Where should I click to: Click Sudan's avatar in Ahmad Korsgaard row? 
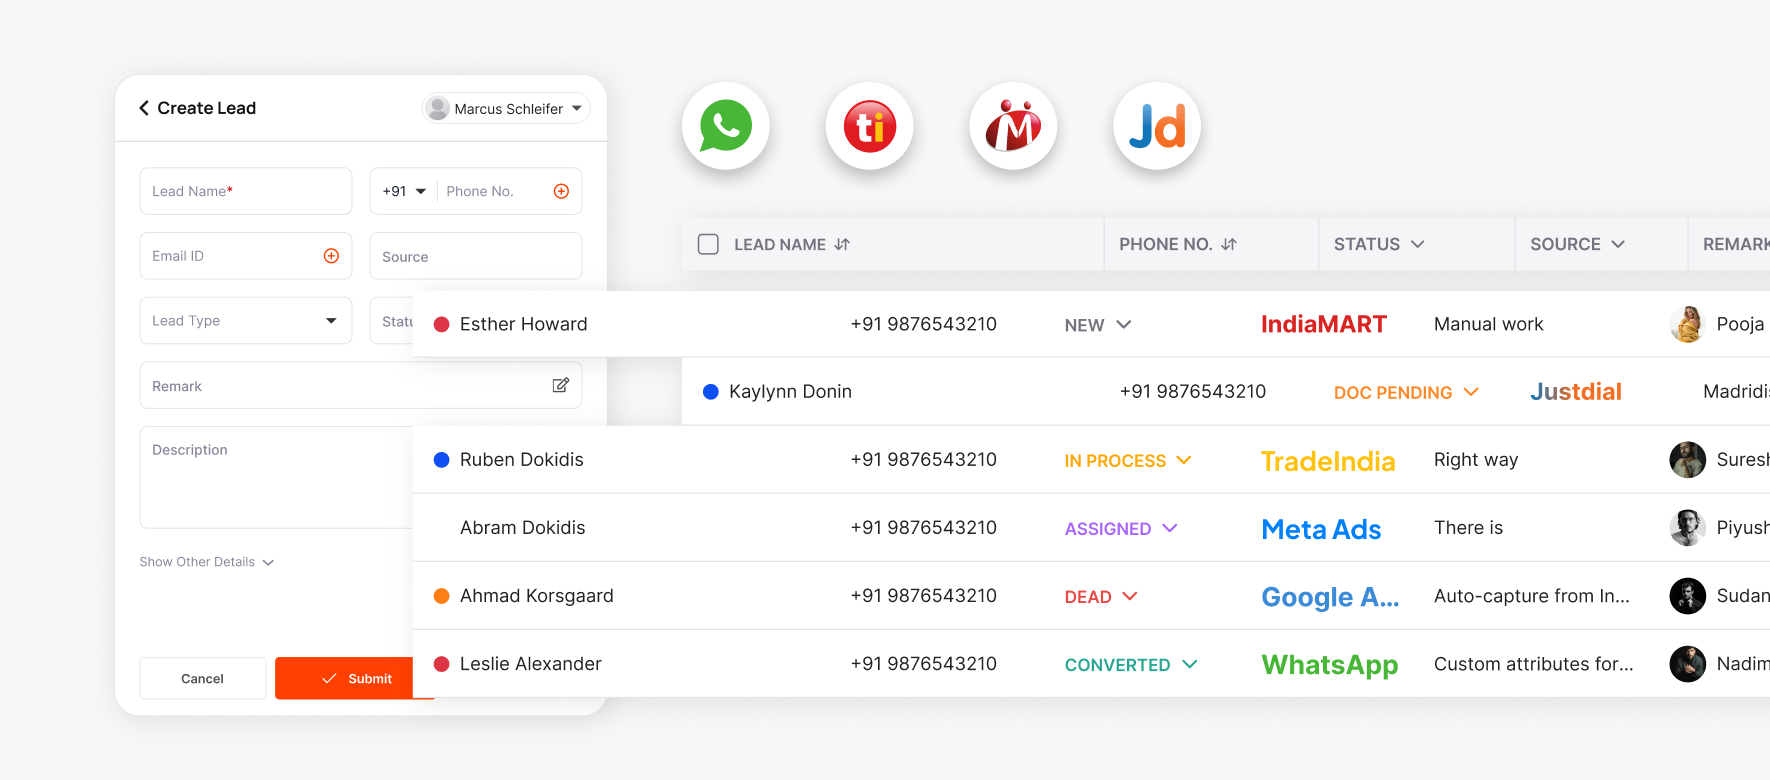point(1688,596)
